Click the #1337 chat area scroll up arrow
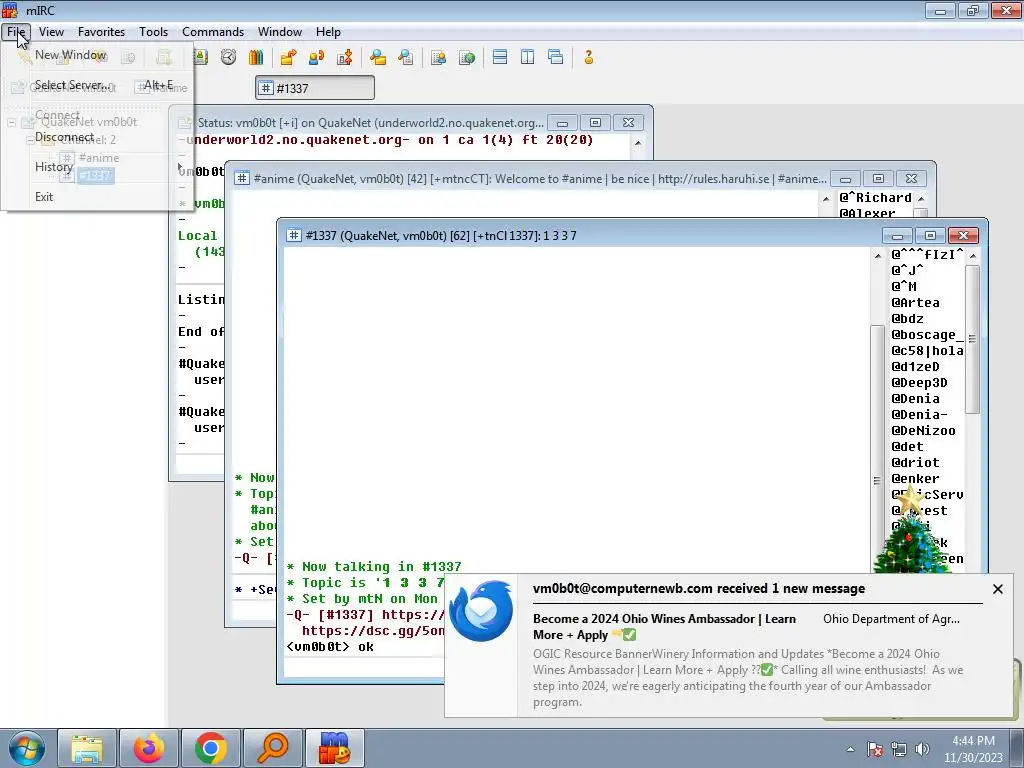 [878, 255]
